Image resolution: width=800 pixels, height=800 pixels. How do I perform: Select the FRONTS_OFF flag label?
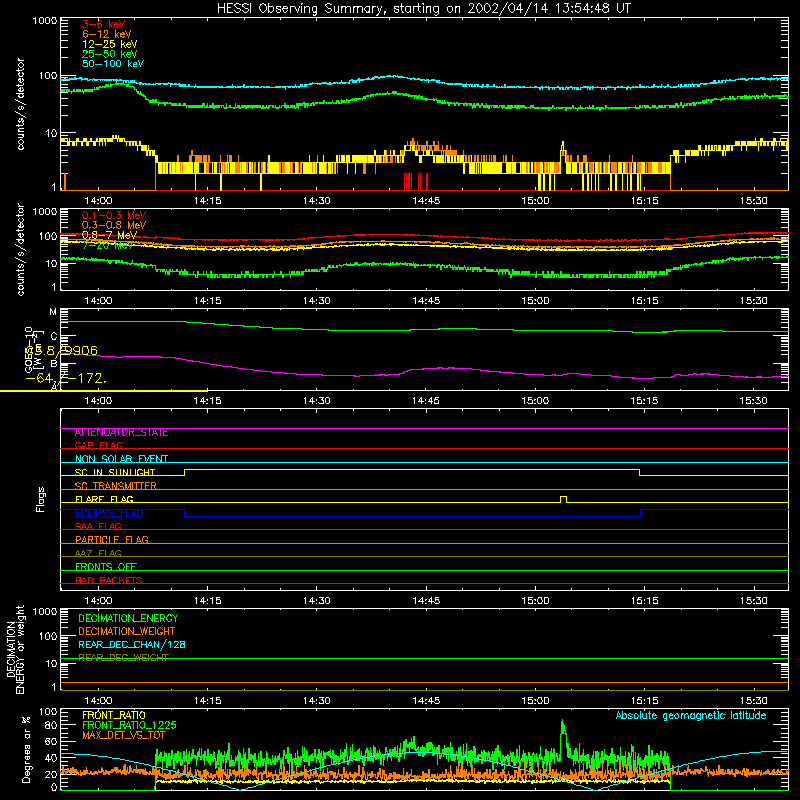(106, 567)
